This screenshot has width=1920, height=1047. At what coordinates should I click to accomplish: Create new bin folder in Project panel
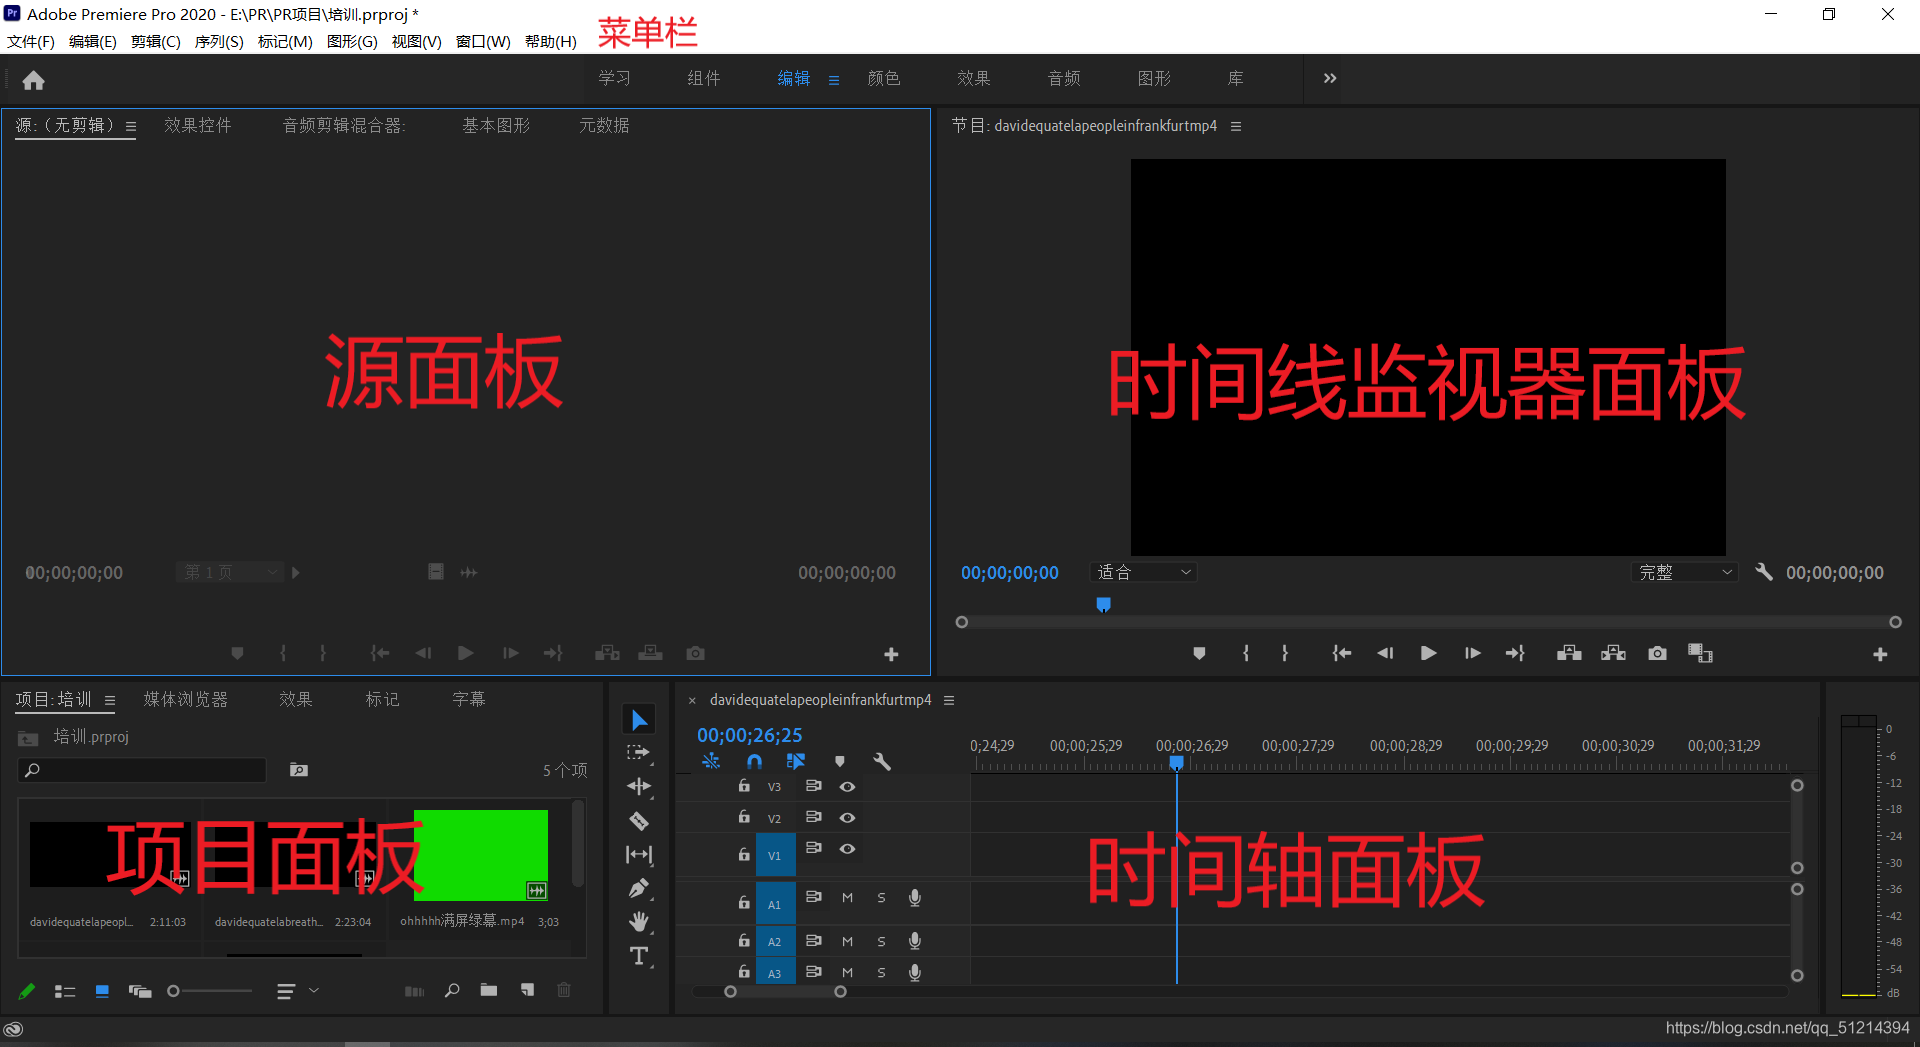coord(489,990)
